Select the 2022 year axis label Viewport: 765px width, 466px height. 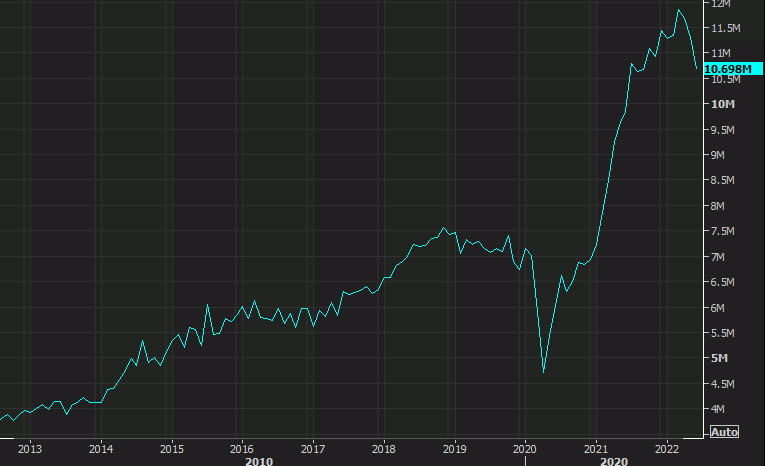[x=666, y=449]
